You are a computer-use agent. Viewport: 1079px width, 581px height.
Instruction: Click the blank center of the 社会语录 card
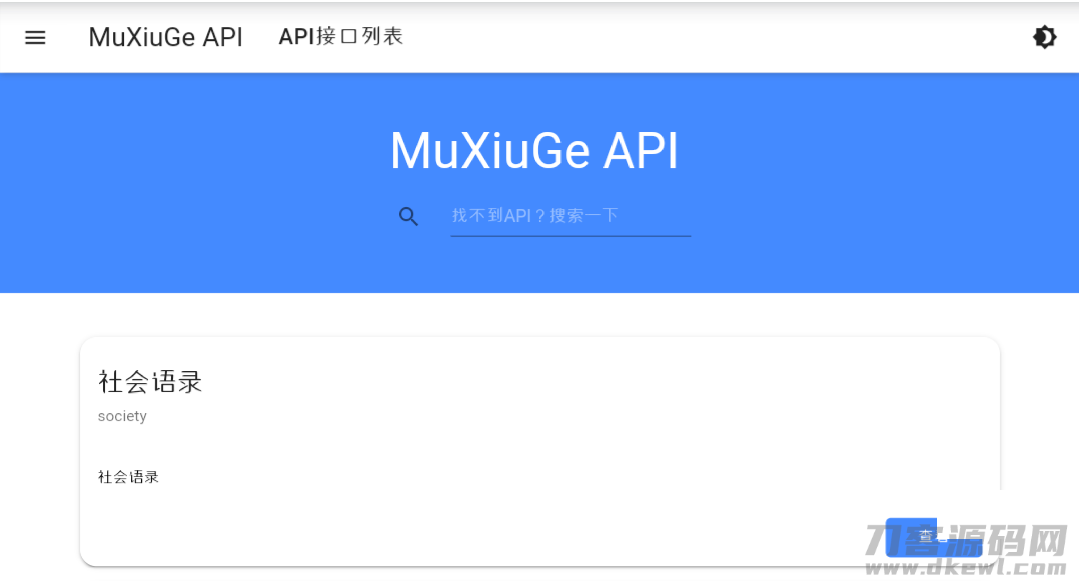pos(540,450)
